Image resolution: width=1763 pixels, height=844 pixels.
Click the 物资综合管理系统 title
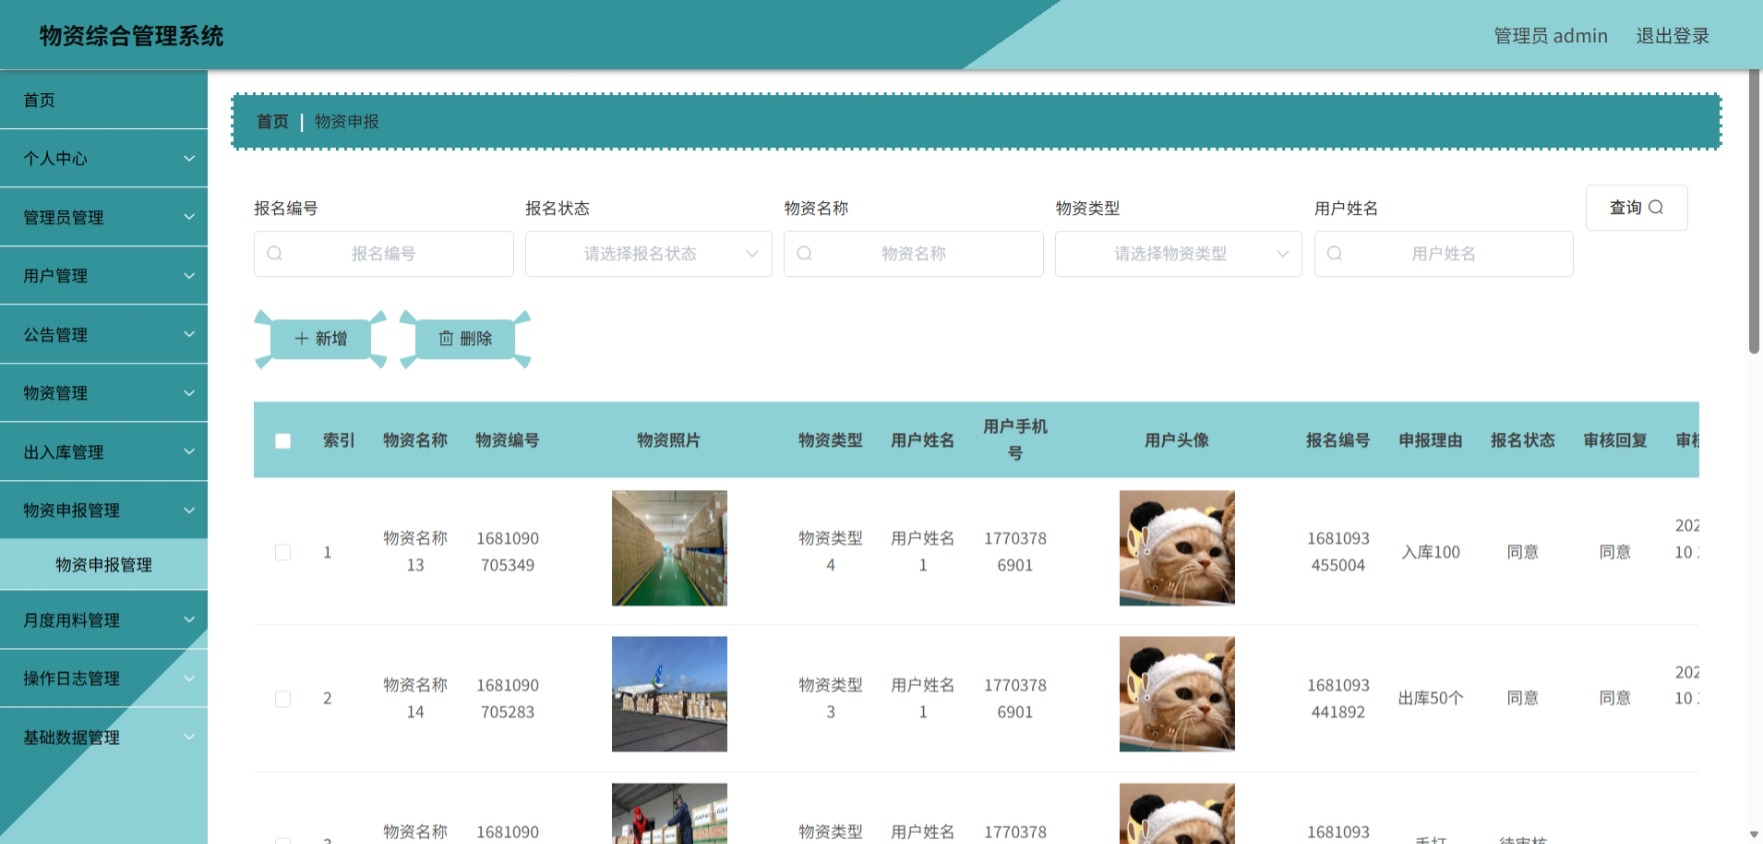[131, 36]
